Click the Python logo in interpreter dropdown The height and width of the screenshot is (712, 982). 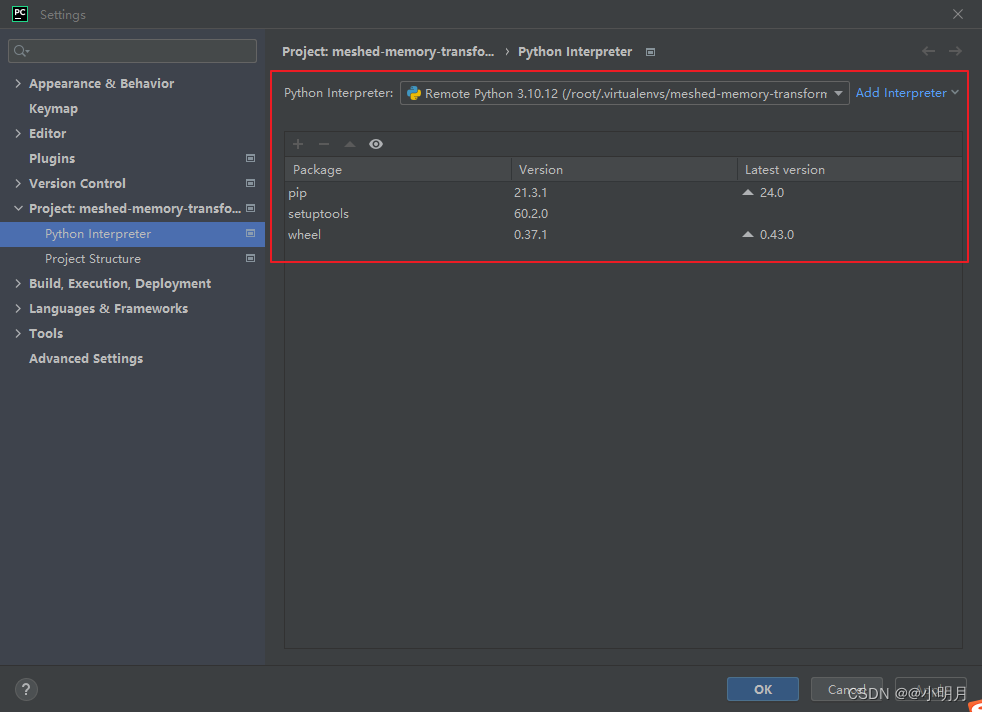pyautogui.click(x=414, y=93)
